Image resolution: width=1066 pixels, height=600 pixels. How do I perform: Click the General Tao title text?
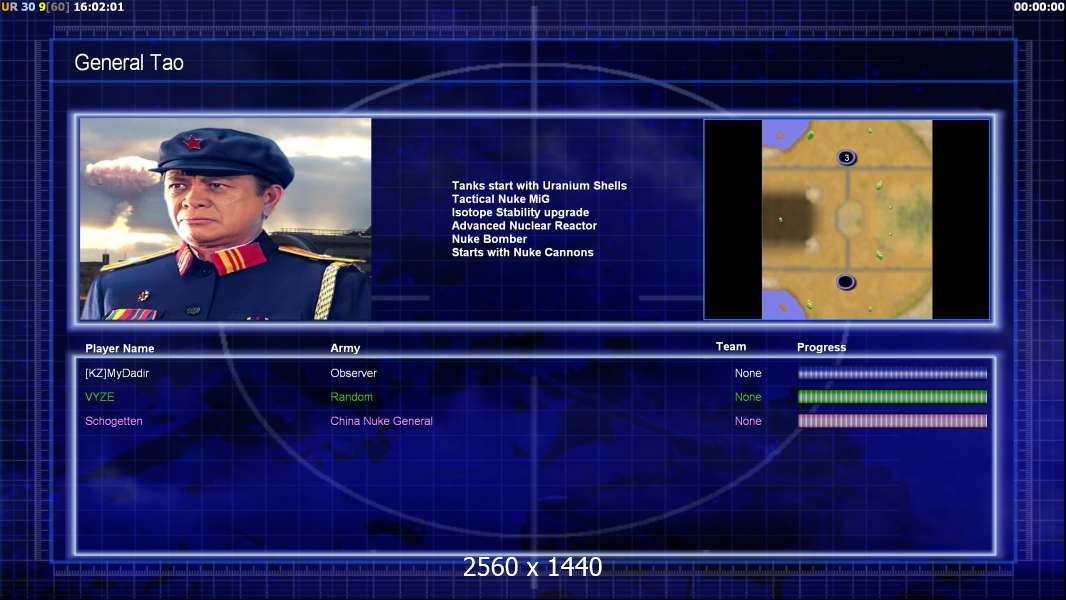128,63
